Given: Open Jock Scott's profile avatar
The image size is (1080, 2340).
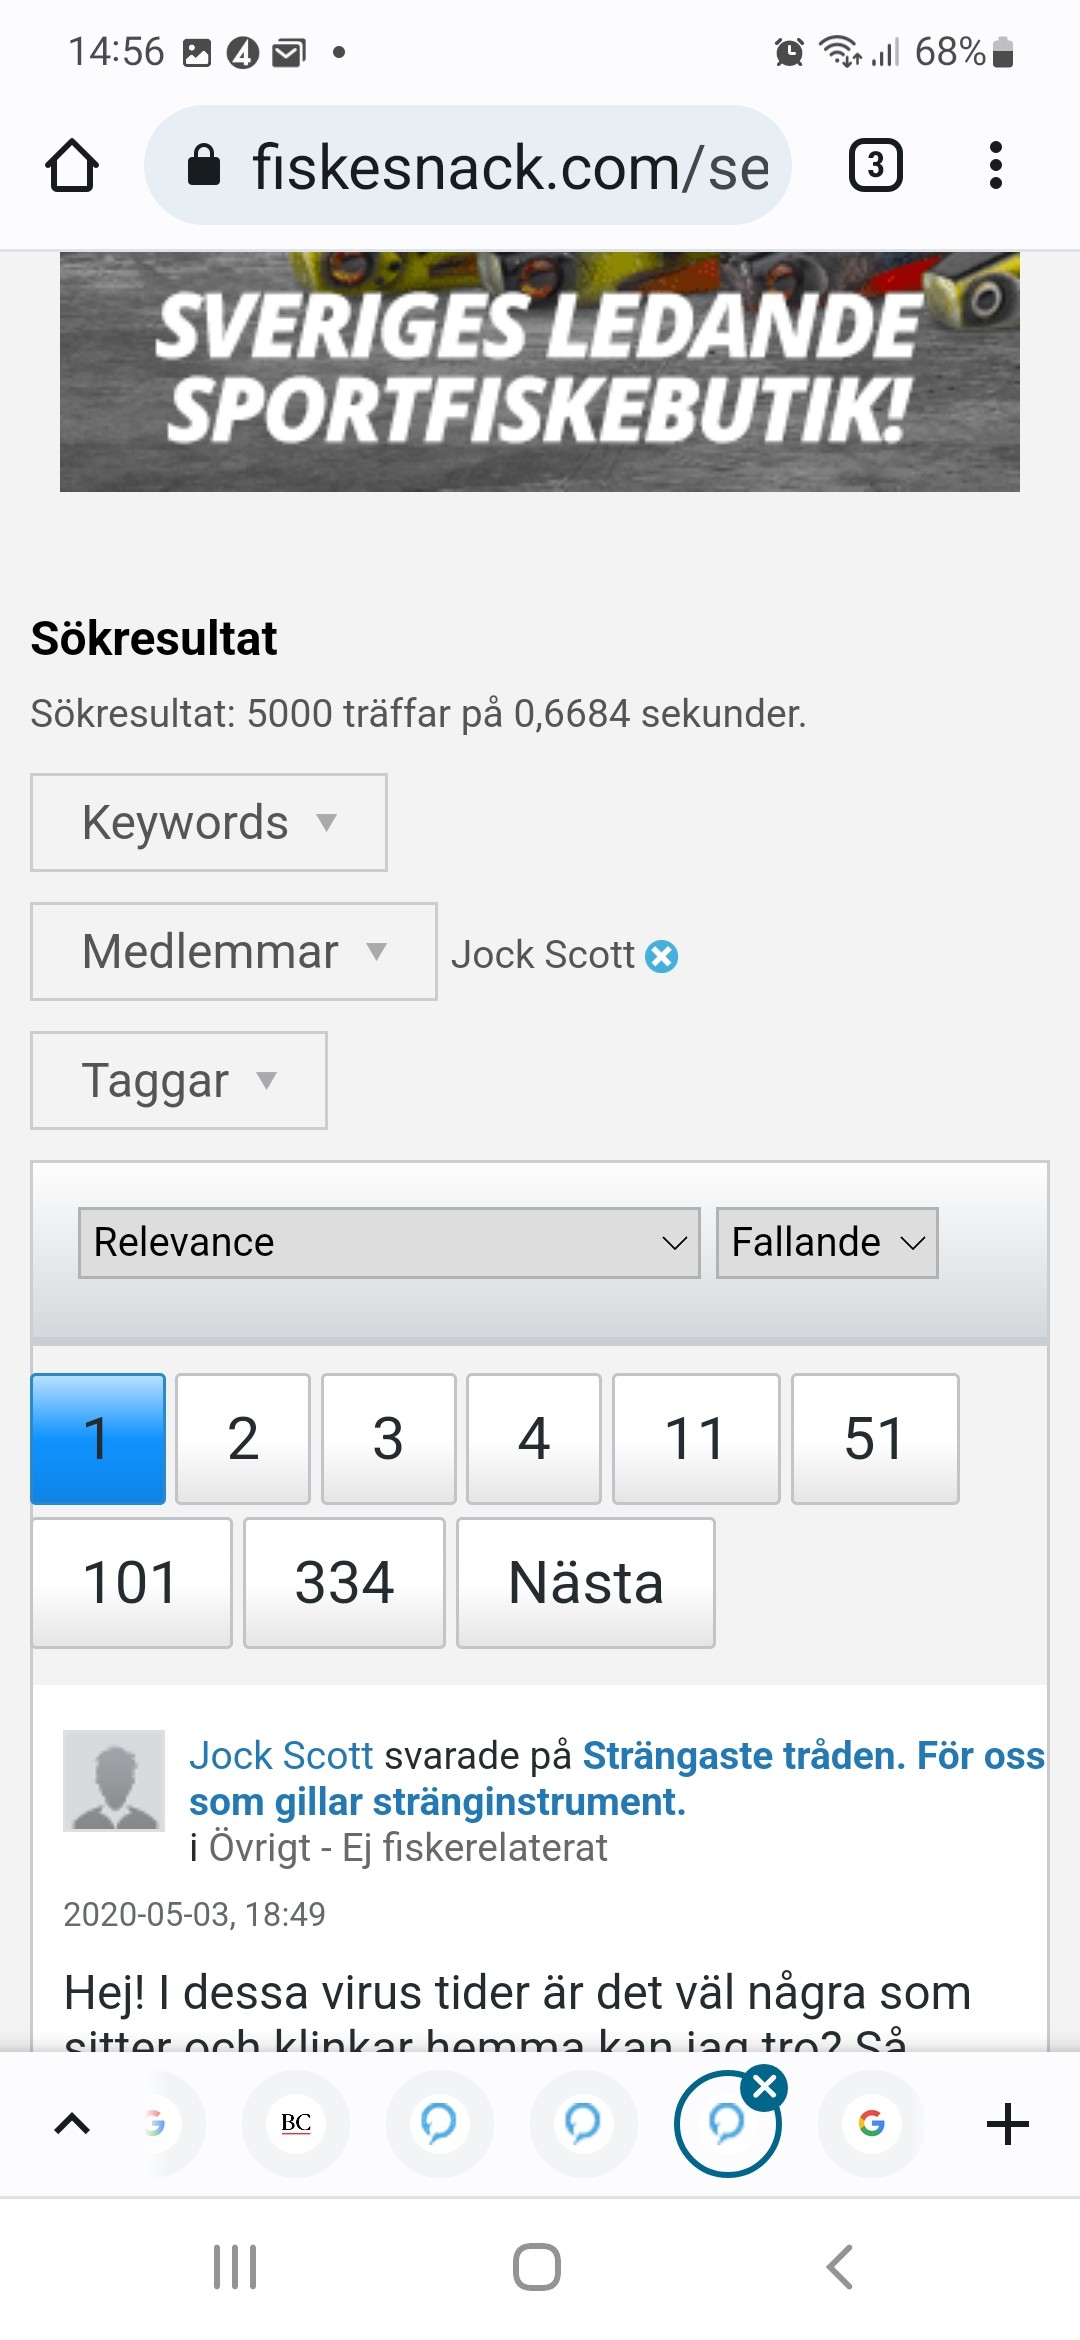Looking at the screenshot, I should 114,1781.
